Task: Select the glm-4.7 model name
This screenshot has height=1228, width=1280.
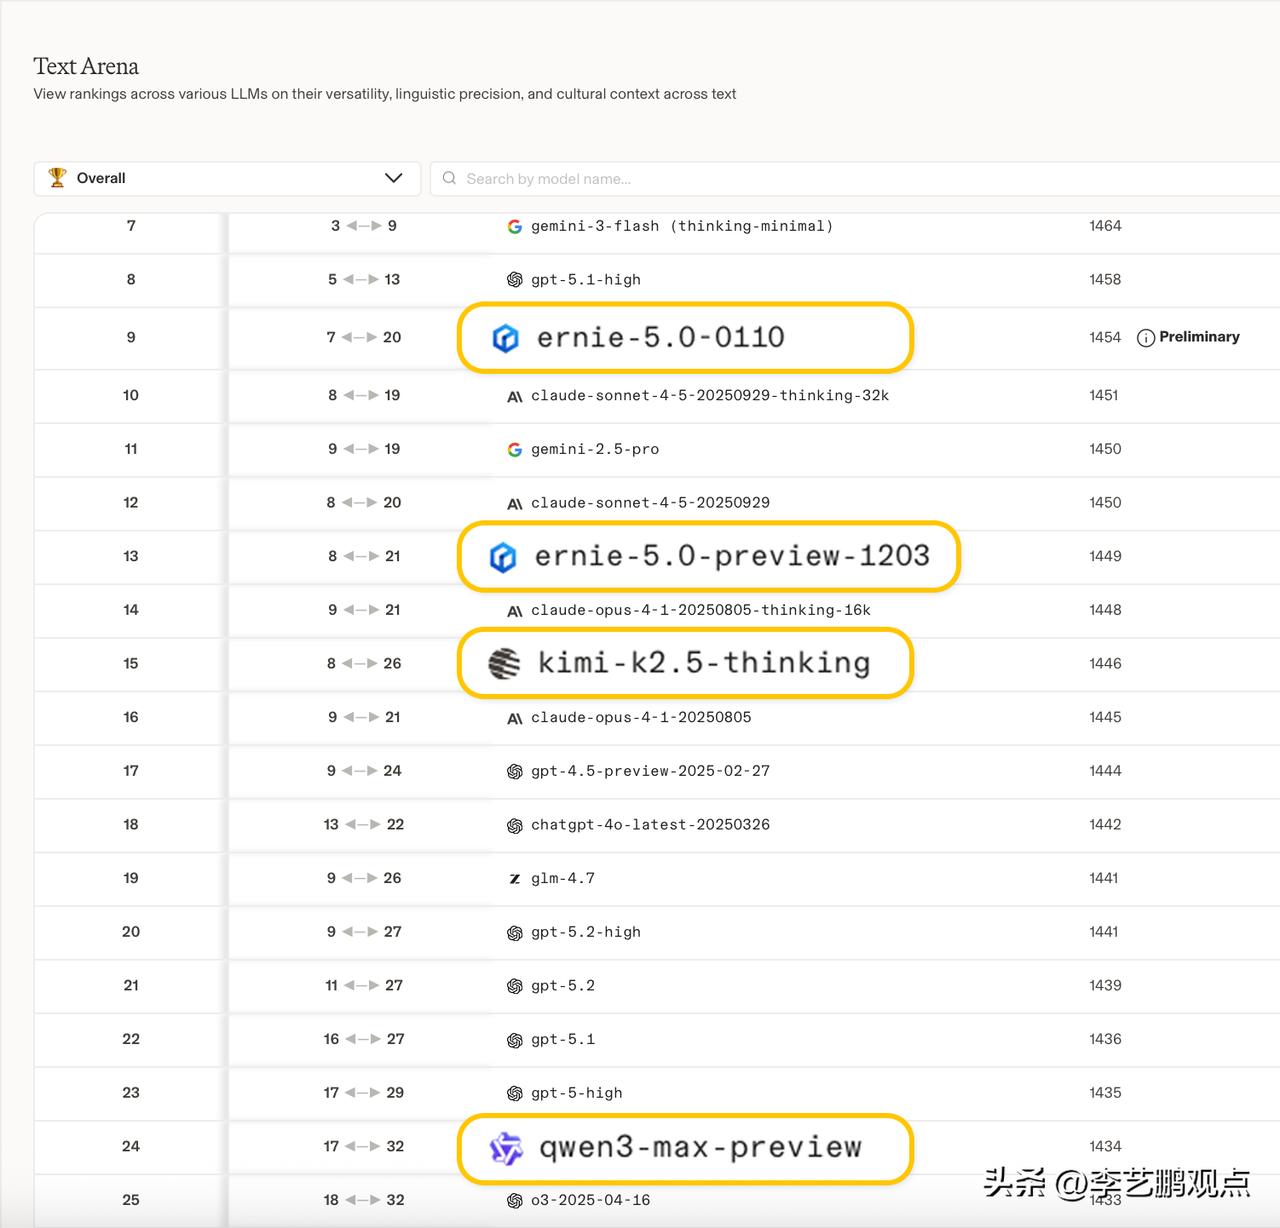Action: 563,879
